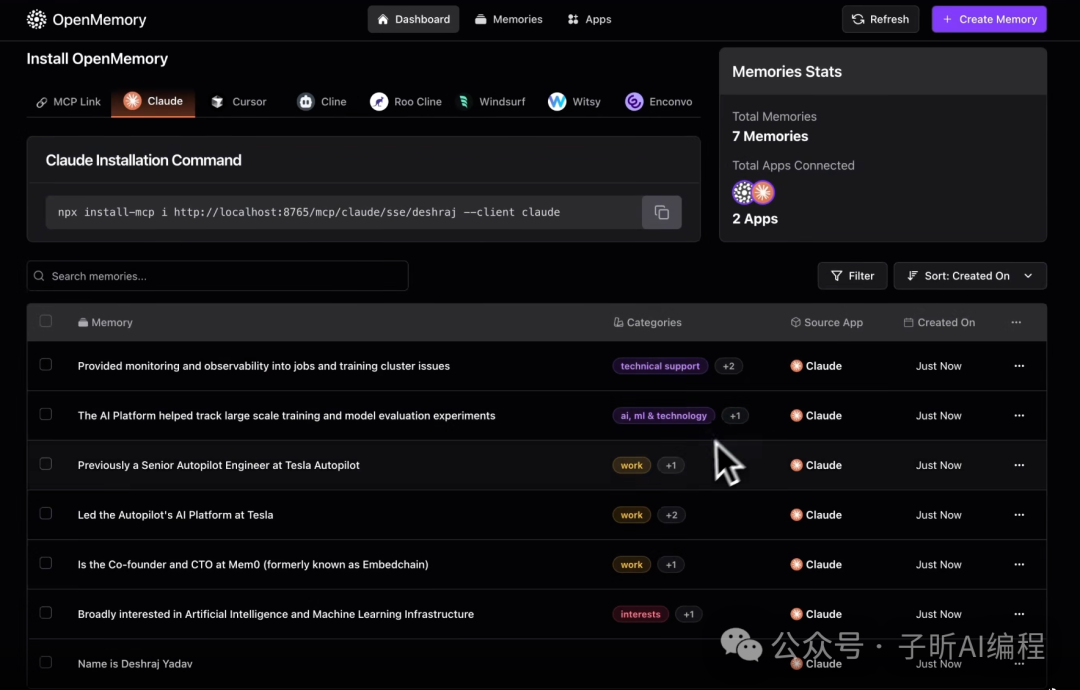Open the Filter options

[x=852, y=276]
